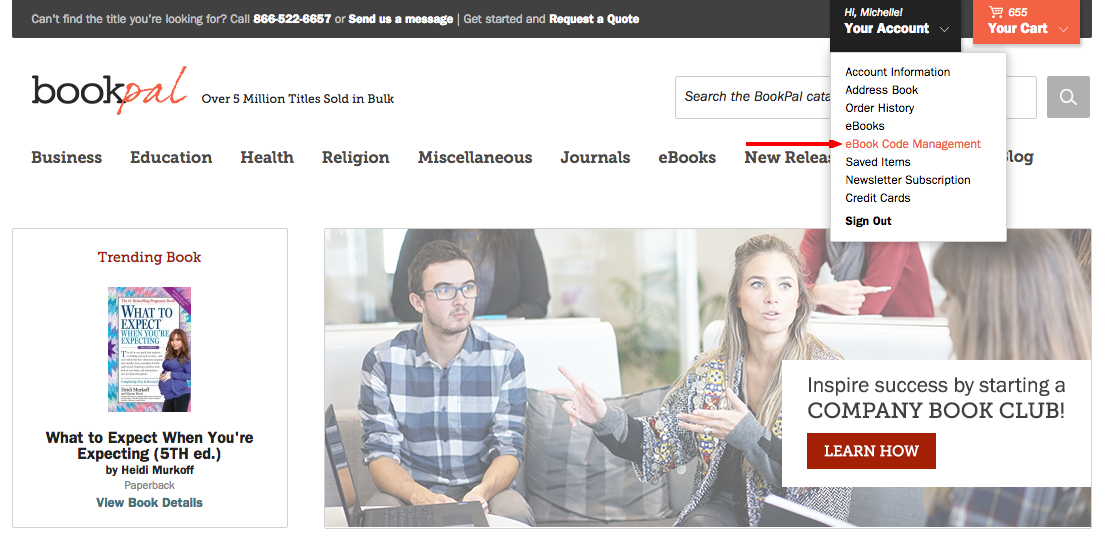Open Newsletter Subscription menu entry
Image resolution: width=1108 pixels, height=549 pixels.
908,180
